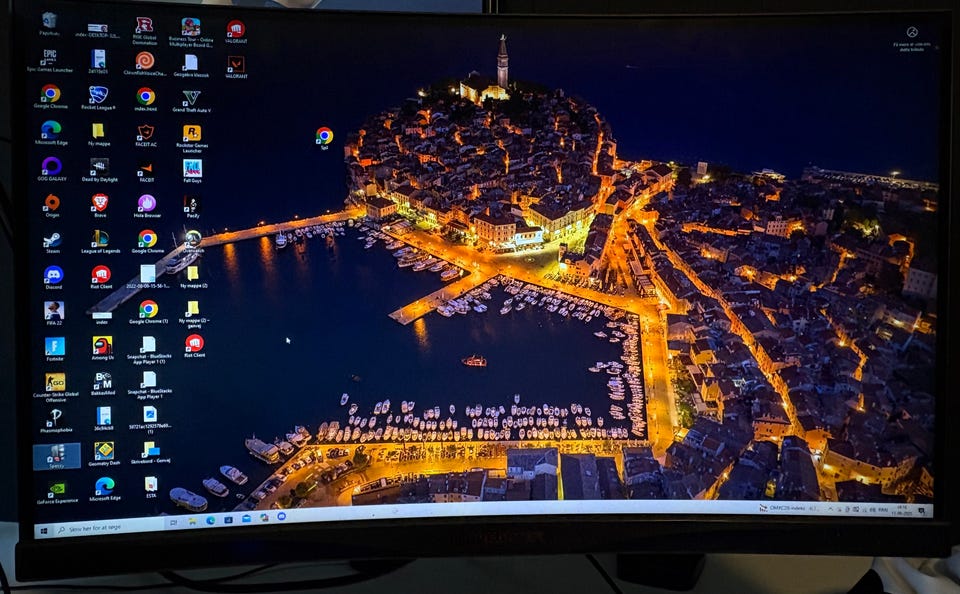
Task: Open the FACEIT AC shortcut
Action: click(146, 135)
